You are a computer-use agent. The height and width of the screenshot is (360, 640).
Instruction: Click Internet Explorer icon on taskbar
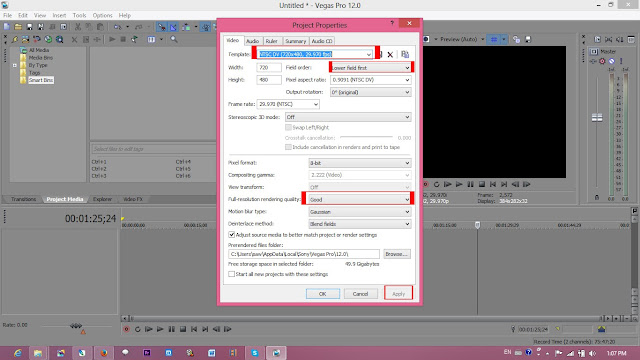click(x=17, y=353)
